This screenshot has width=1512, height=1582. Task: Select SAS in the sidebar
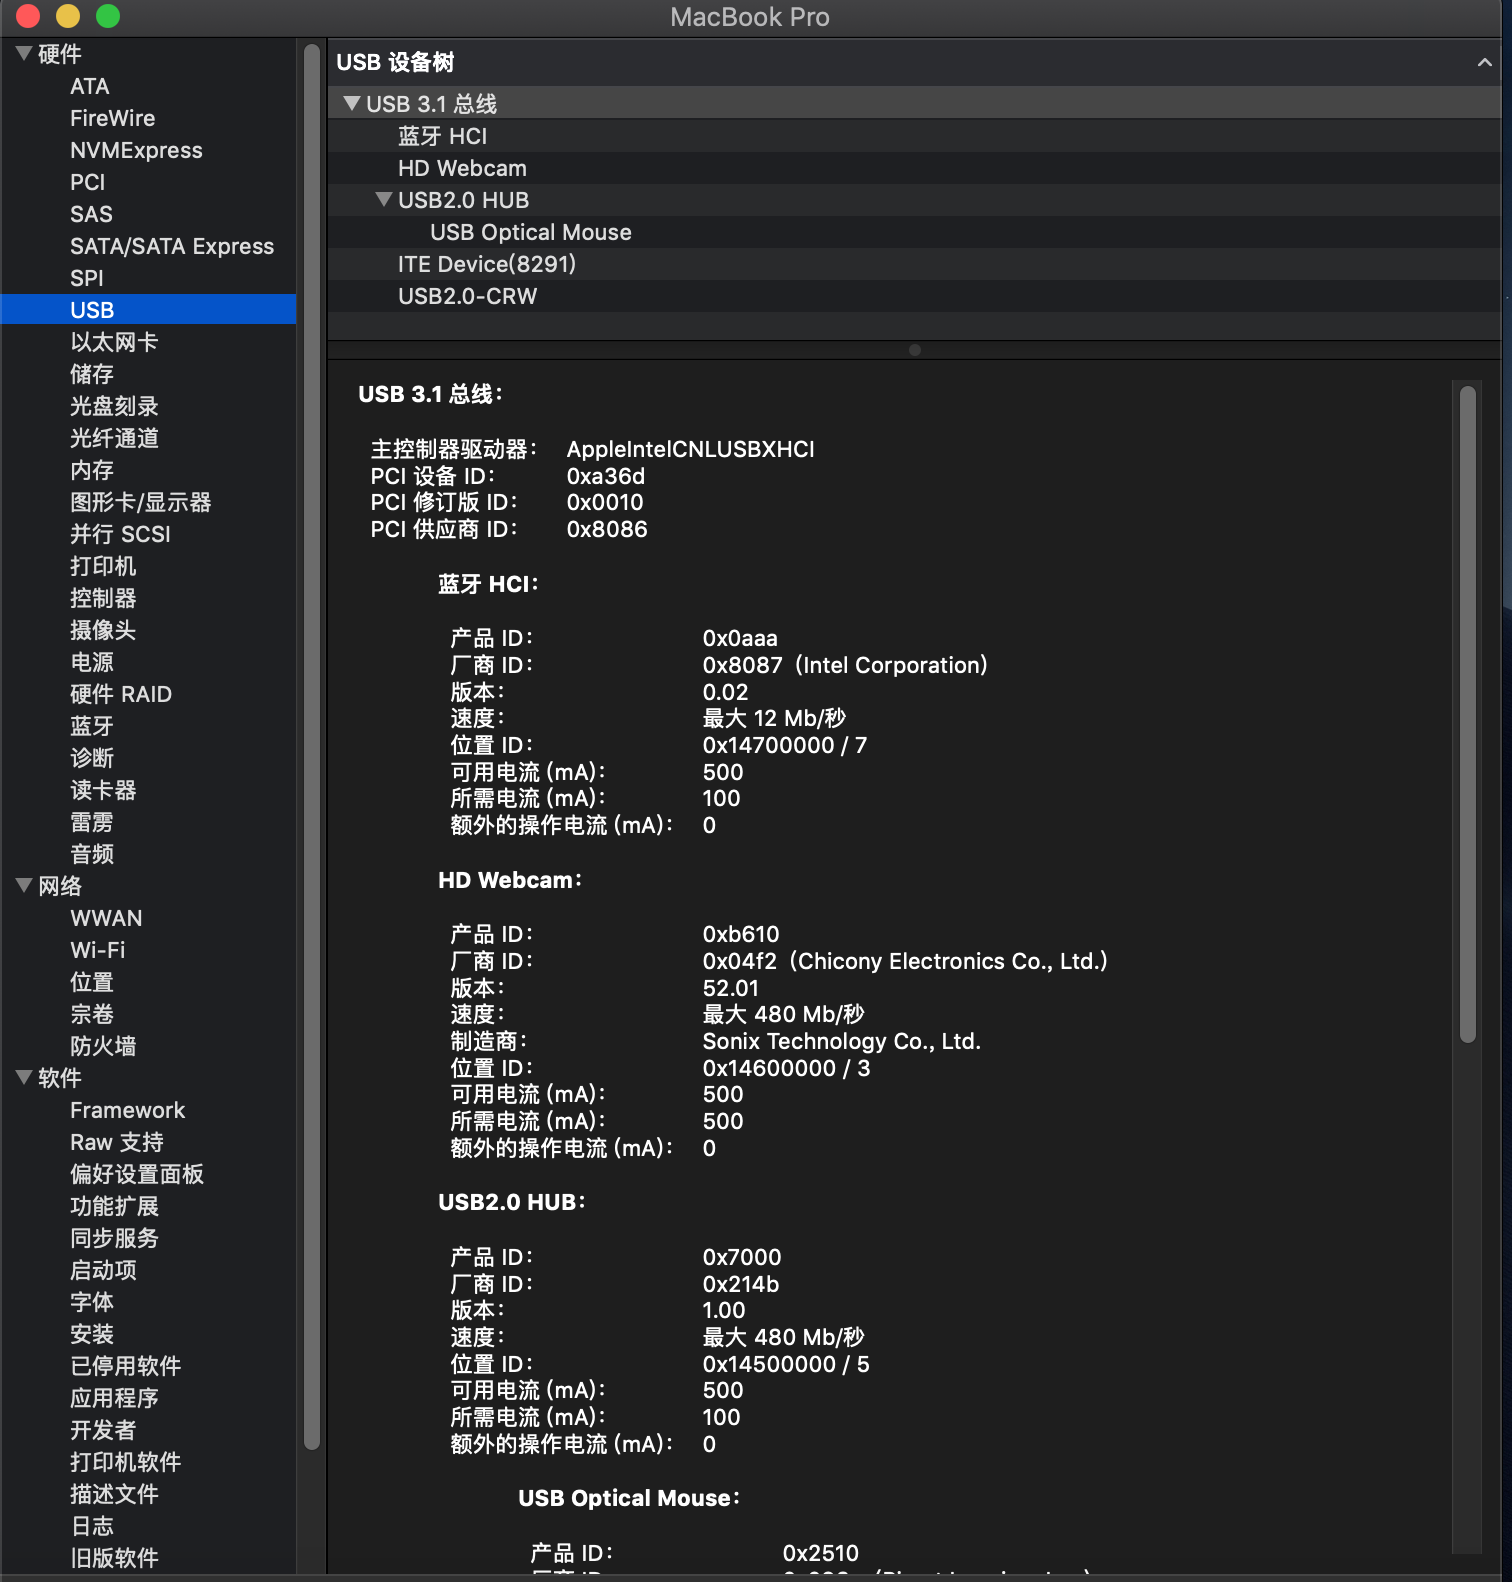coord(91,214)
